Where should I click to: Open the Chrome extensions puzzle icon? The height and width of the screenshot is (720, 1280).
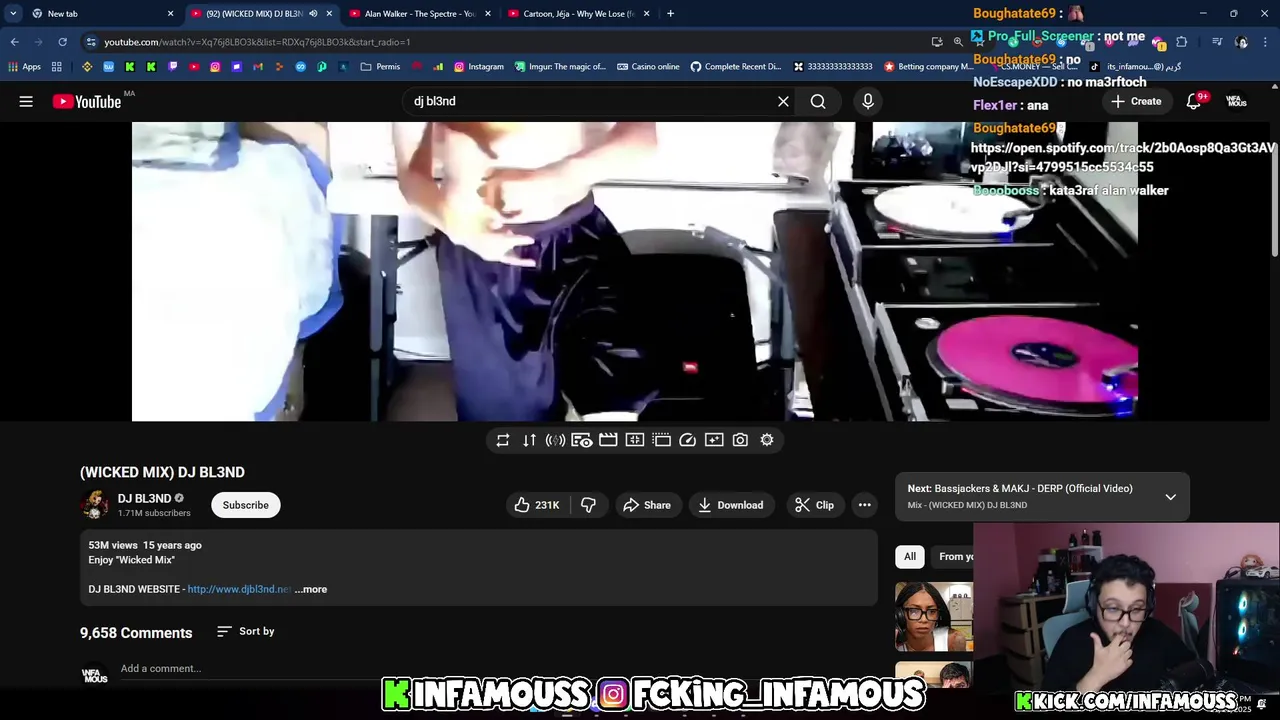click(x=1181, y=42)
